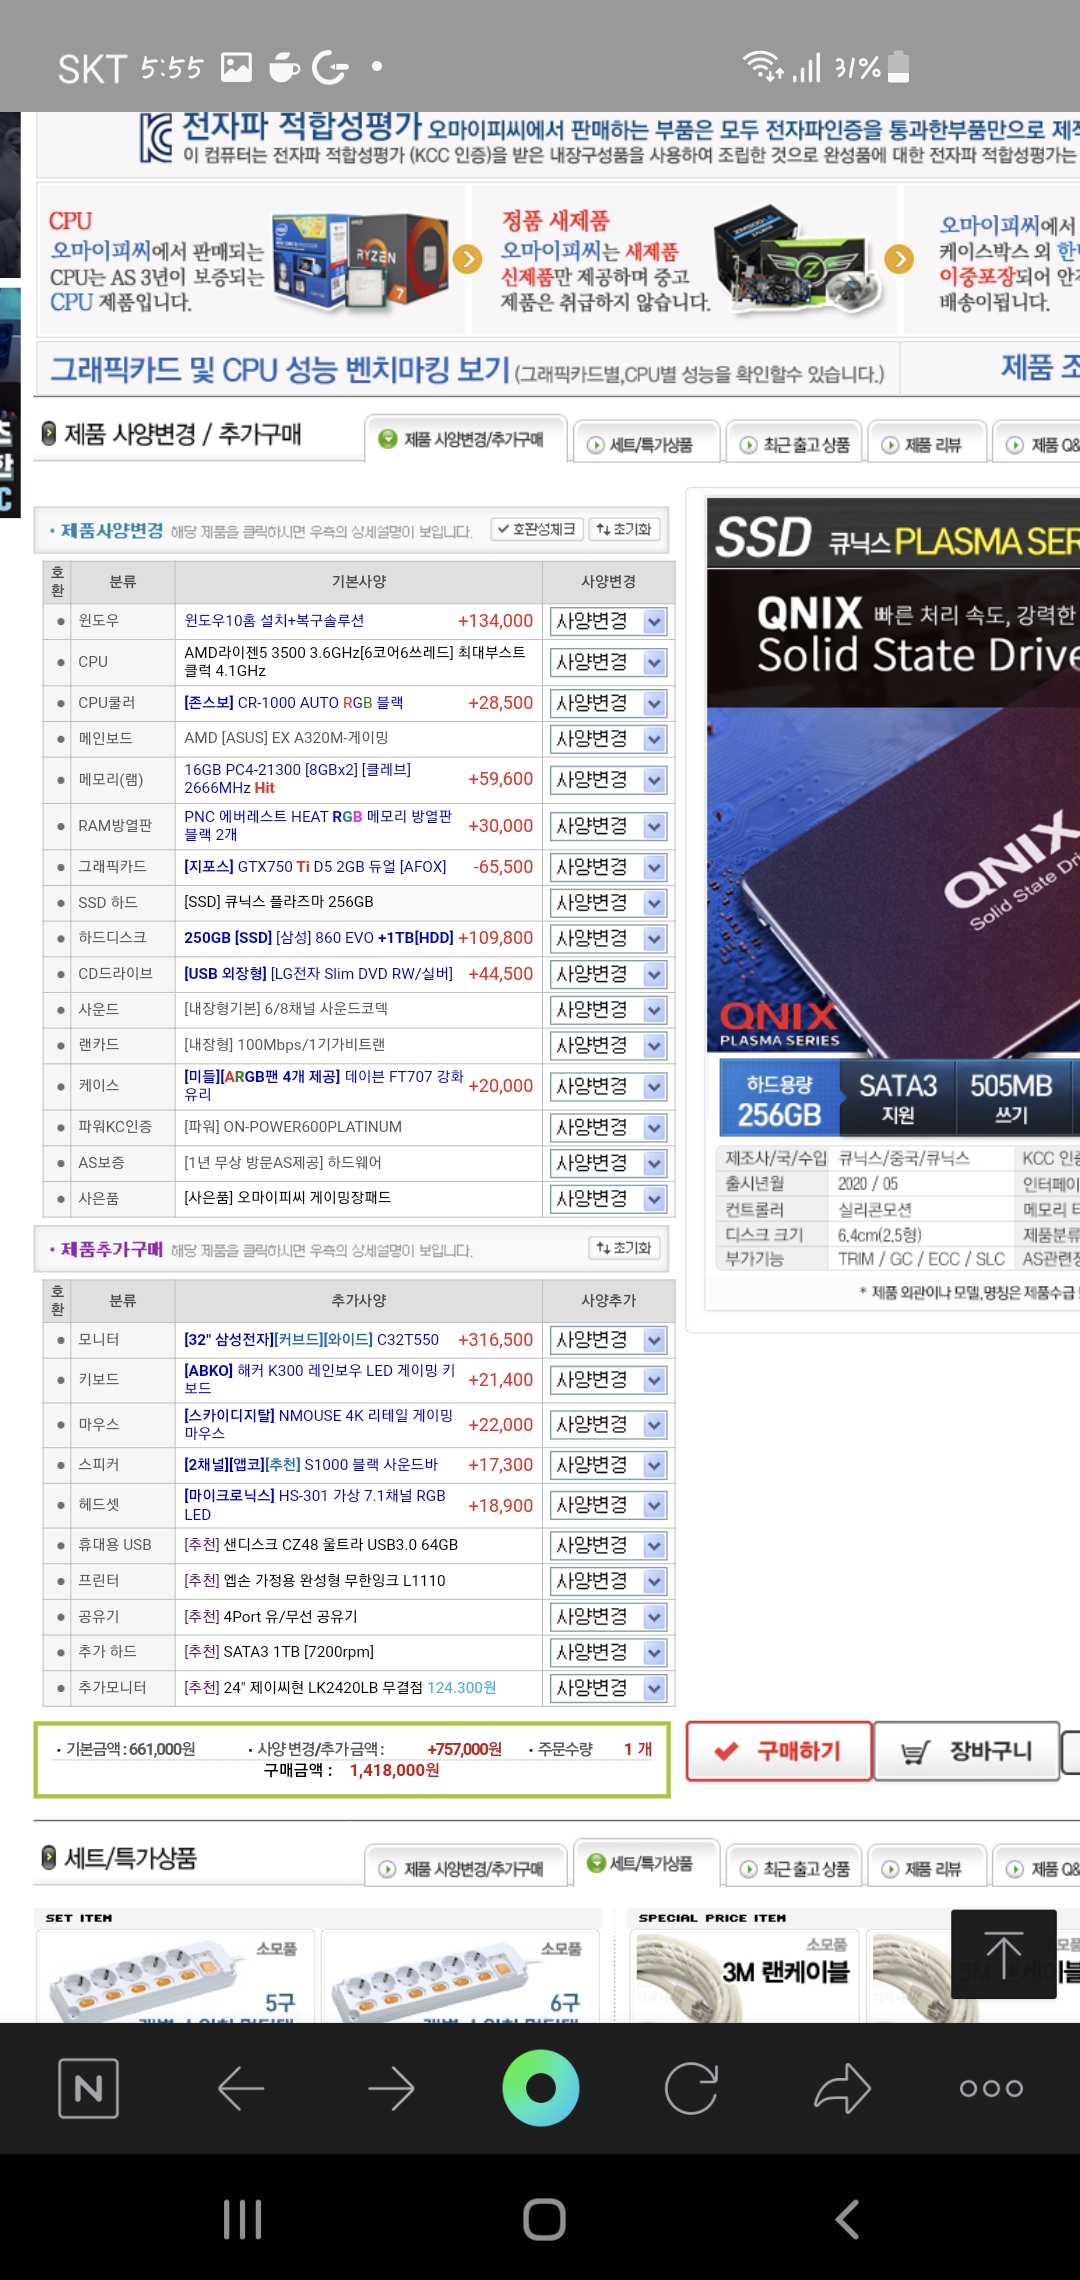Image resolution: width=1080 pixels, height=2280 pixels.
Task: Tap the Naver home N icon
Action: click(89, 2088)
